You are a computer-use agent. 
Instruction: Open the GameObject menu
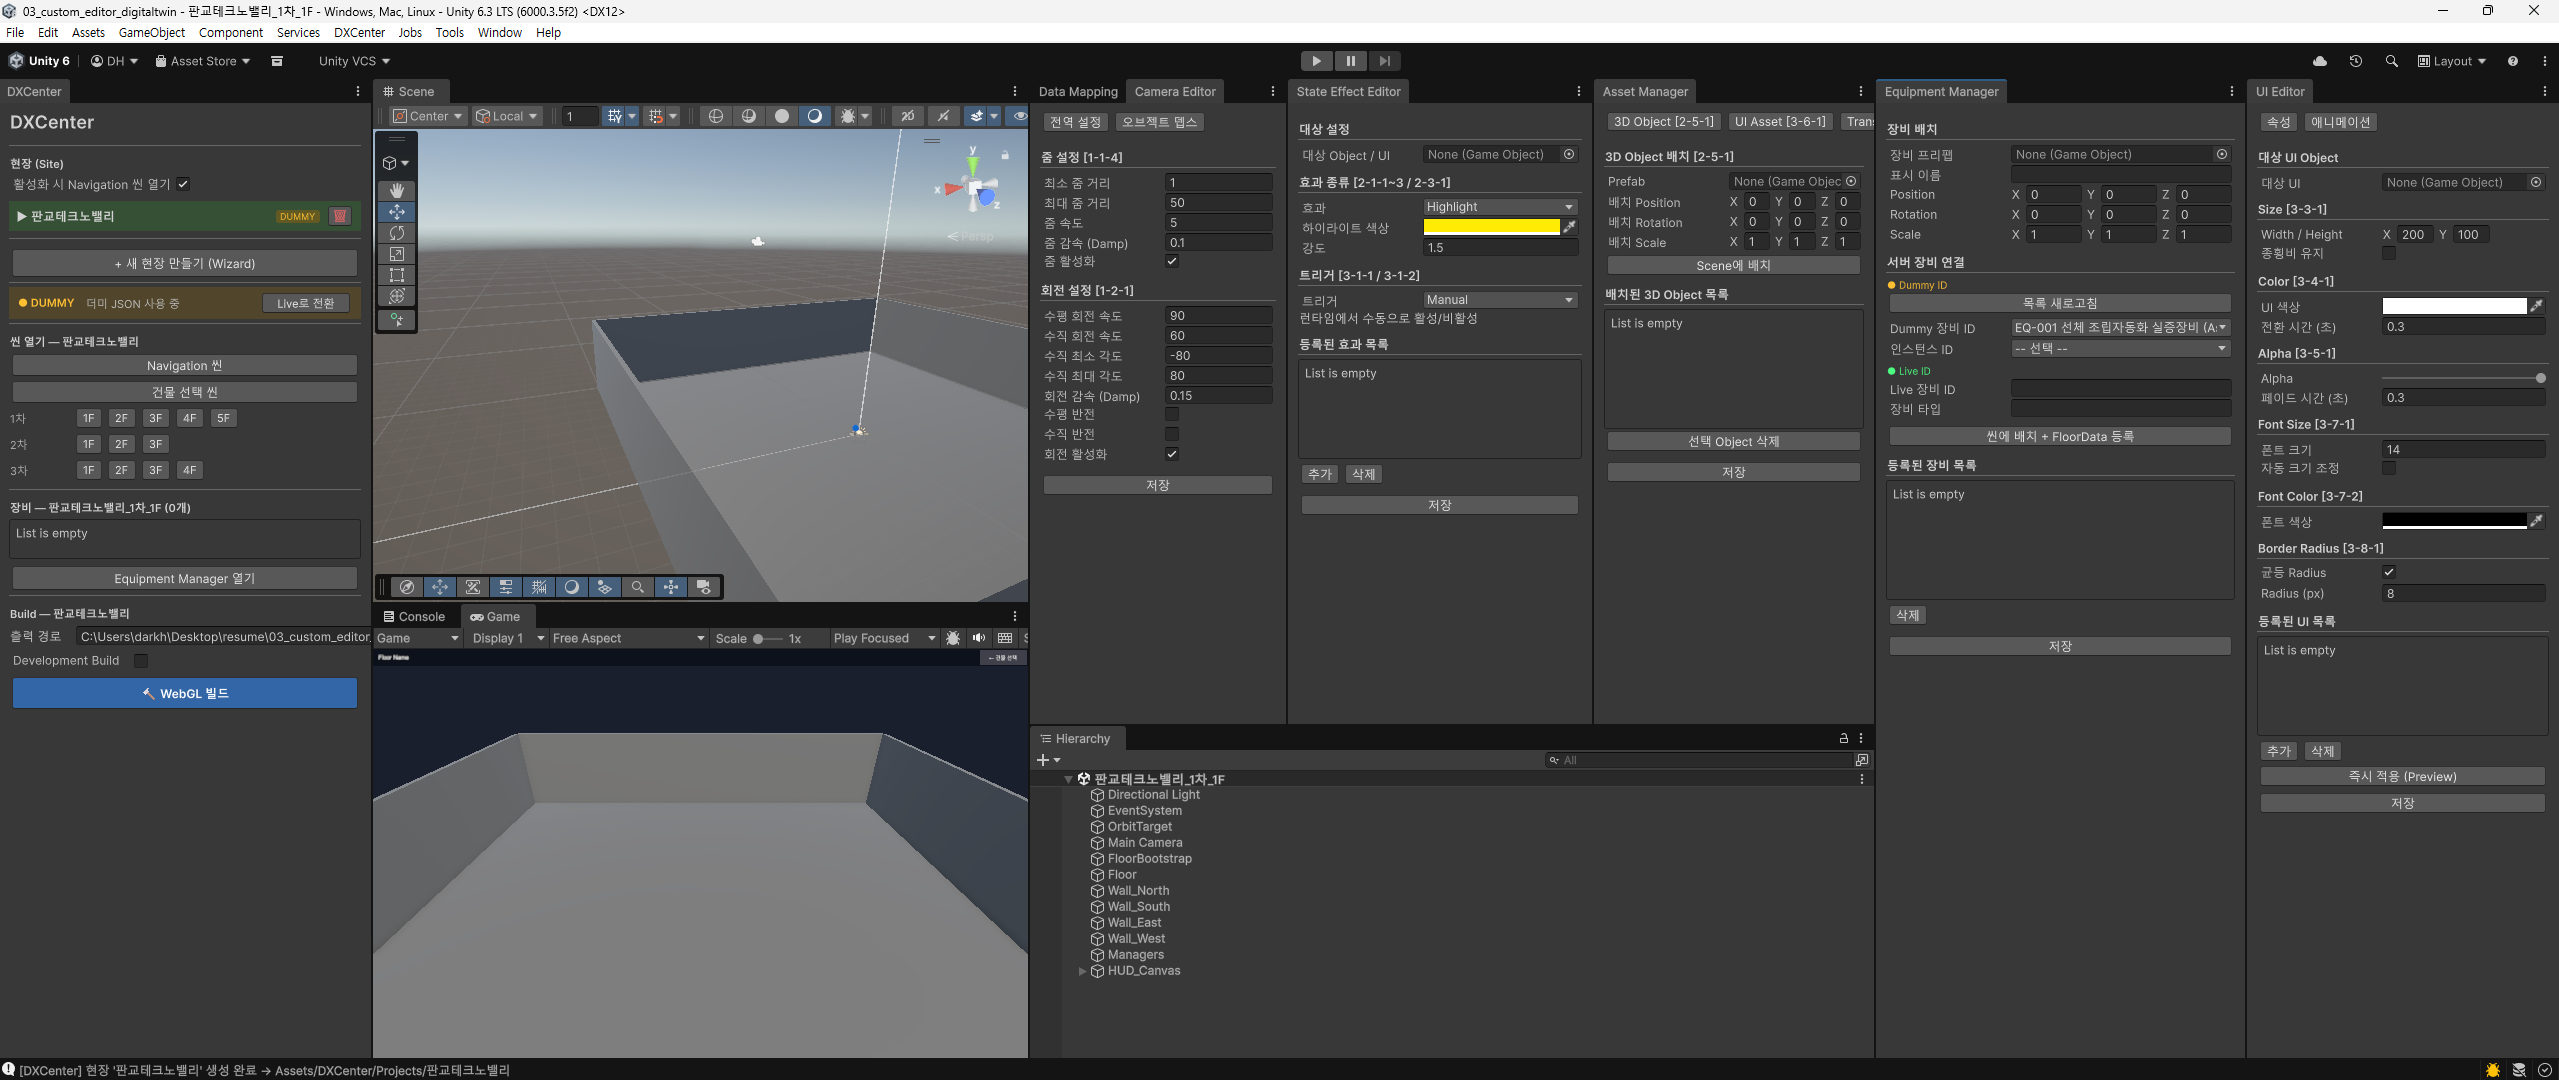click(151, 32)
